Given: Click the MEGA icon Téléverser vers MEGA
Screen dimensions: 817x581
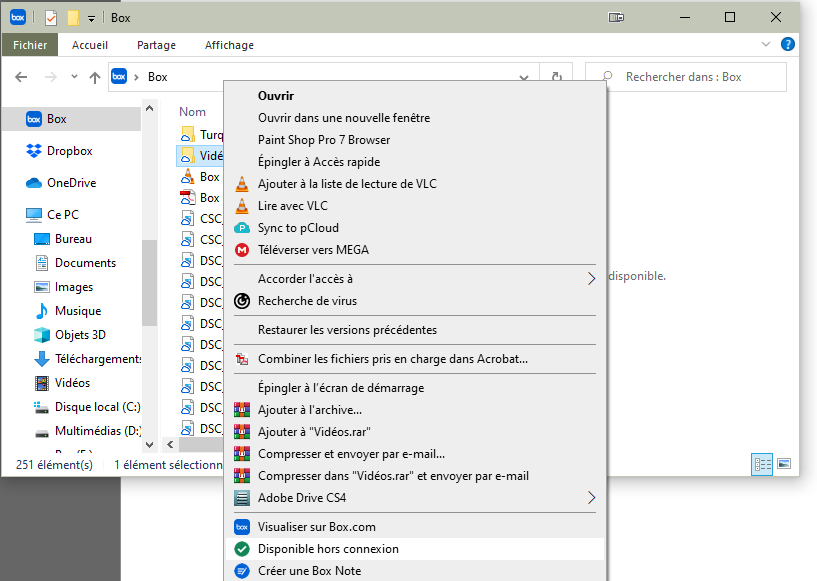Looking at the screenshot, I should (242, 250).
